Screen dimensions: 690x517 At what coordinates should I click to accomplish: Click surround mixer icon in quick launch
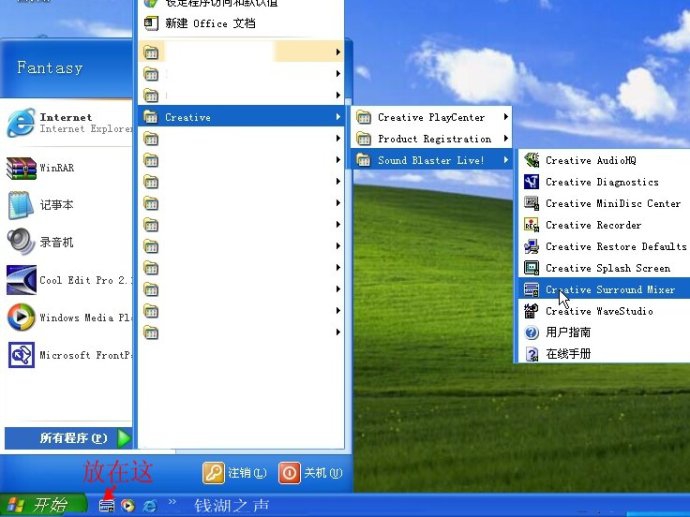coord(106,506)
